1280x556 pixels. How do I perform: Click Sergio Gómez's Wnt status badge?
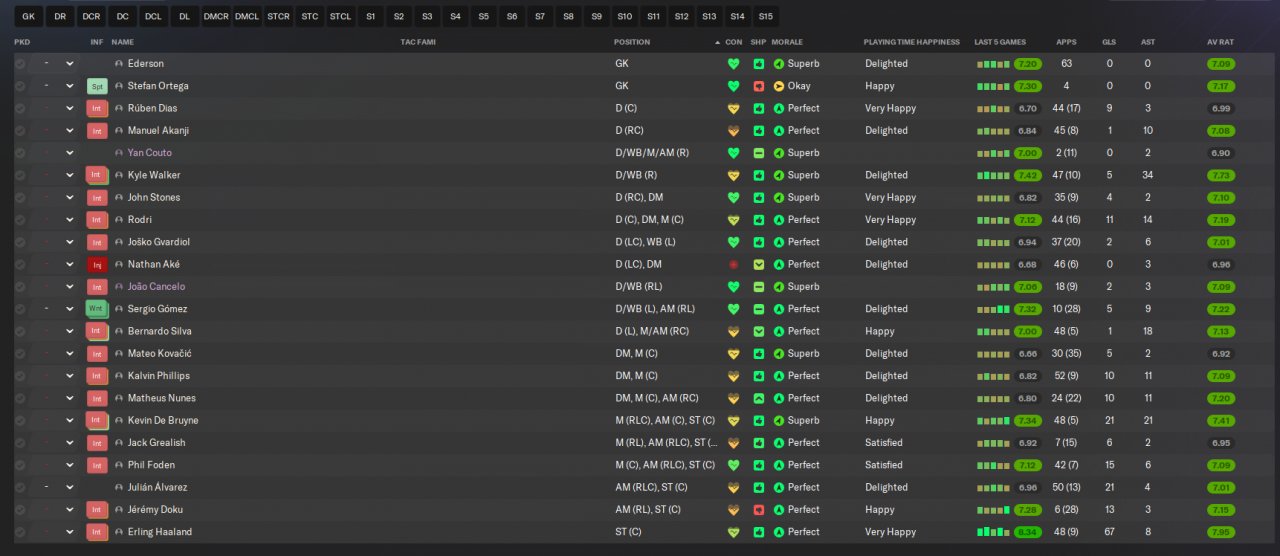click(97, 309)
